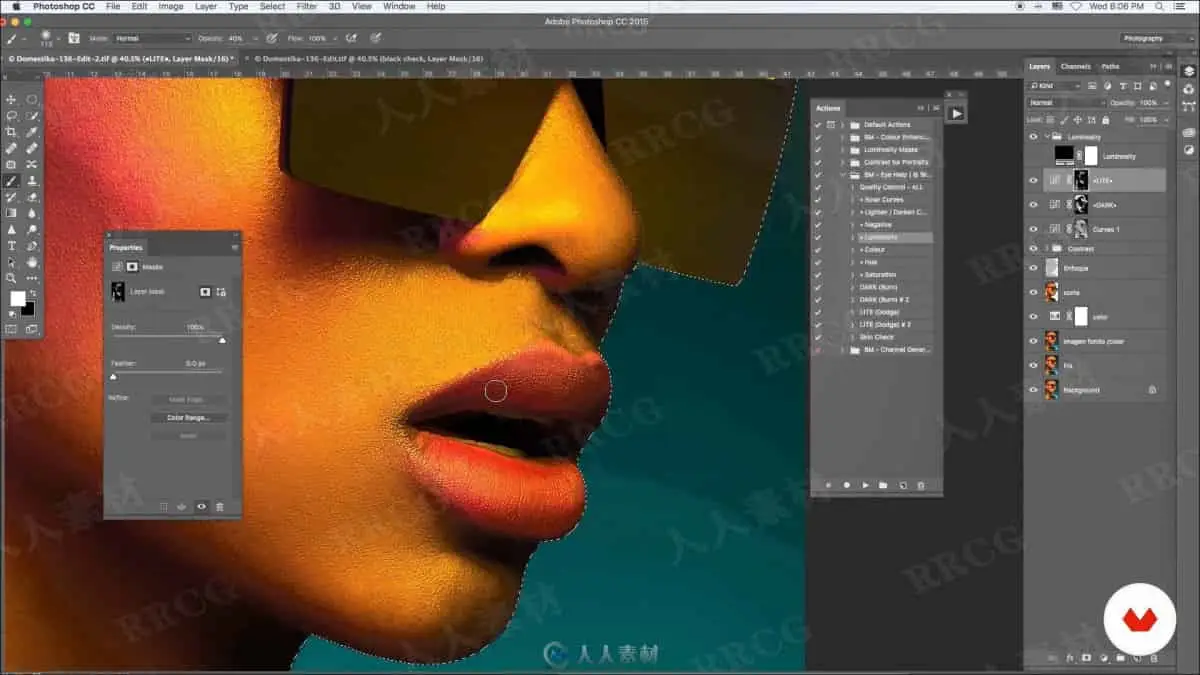This screenshot has width=1200, height=675.
Task: Select the Brush tool in toolbox
Action: click(x=12, y=181)
